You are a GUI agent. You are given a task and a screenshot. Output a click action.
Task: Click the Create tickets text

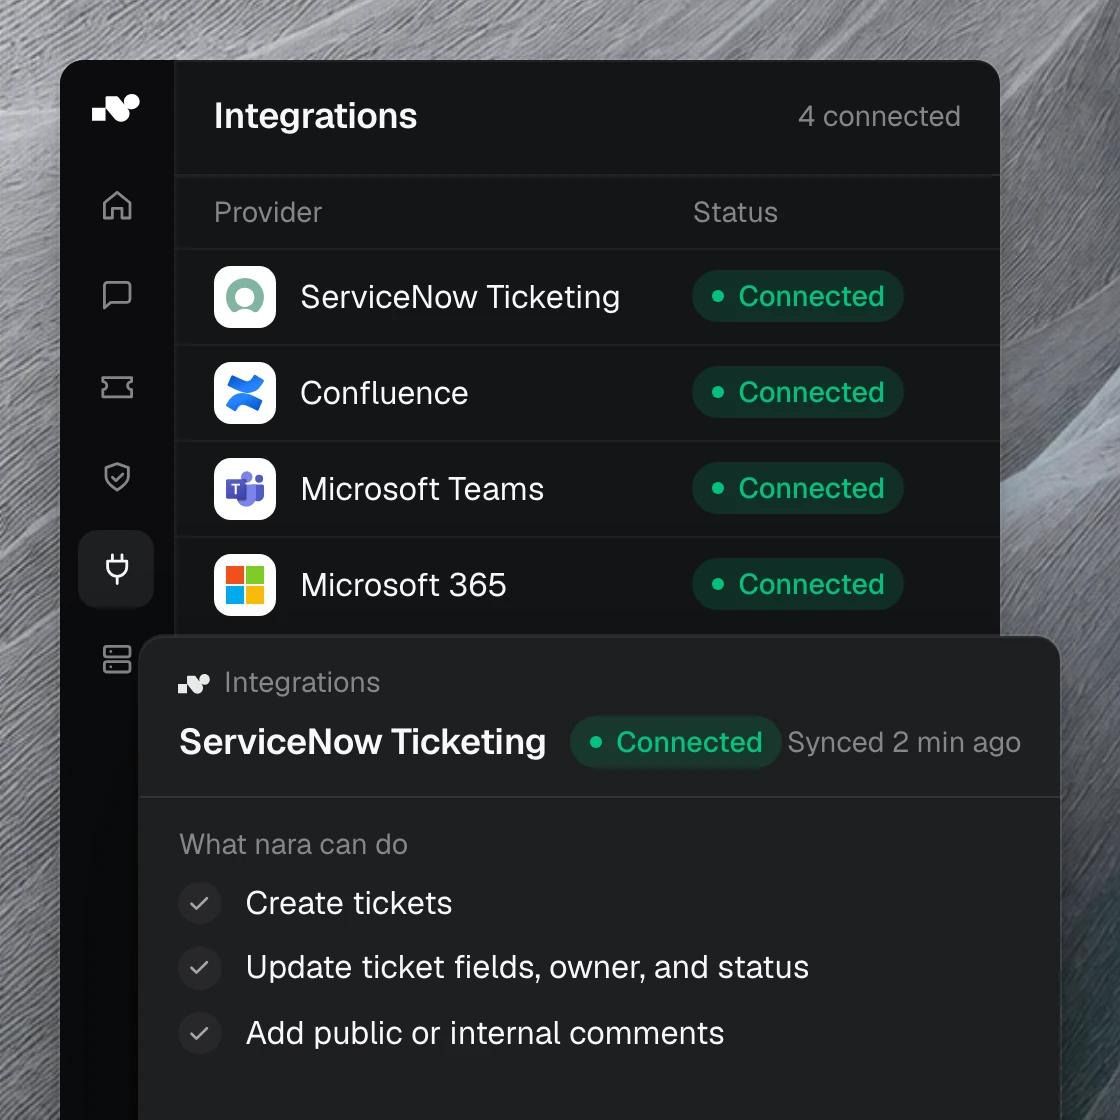(x=349, y=904)
